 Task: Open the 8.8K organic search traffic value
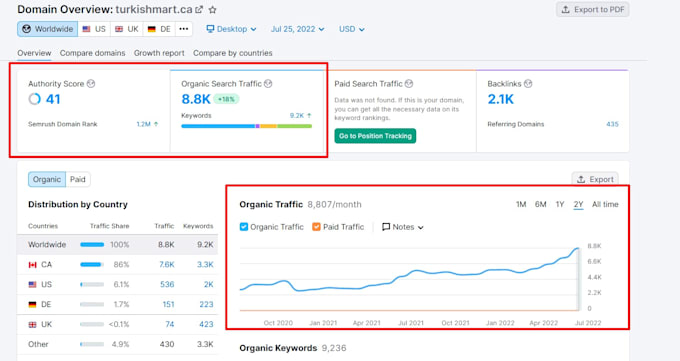(x=196, y=99)
